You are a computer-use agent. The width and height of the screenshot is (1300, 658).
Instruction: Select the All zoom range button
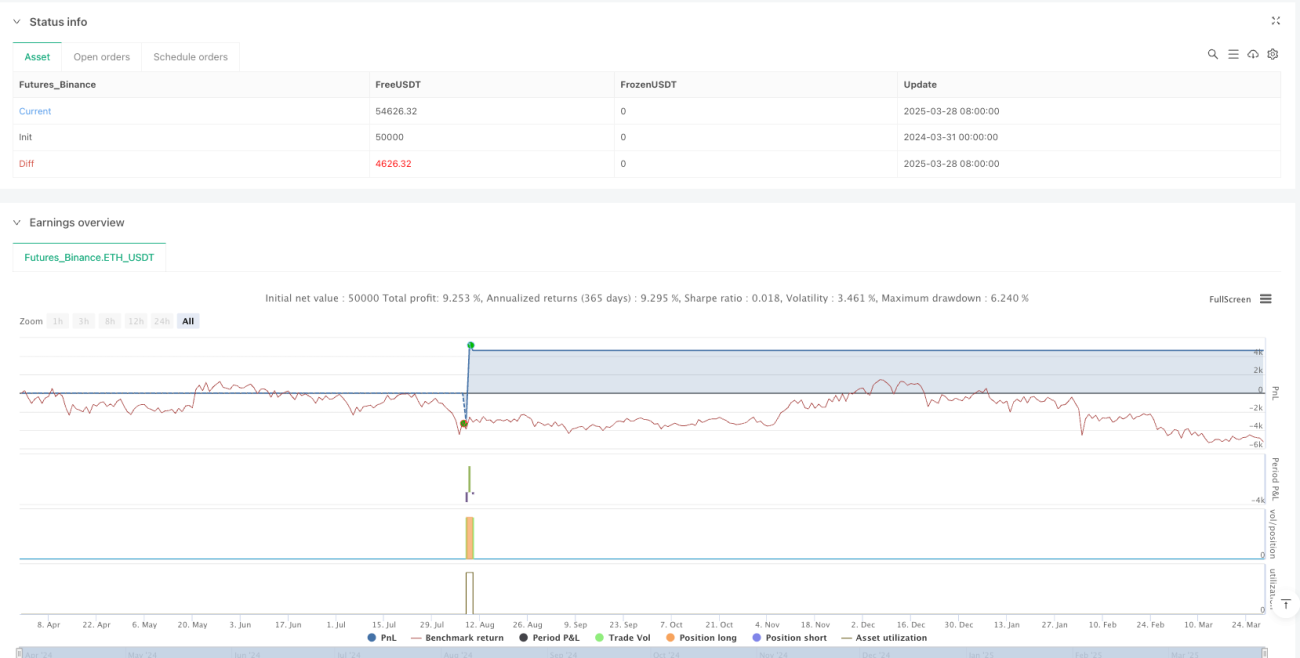(188, 321)
